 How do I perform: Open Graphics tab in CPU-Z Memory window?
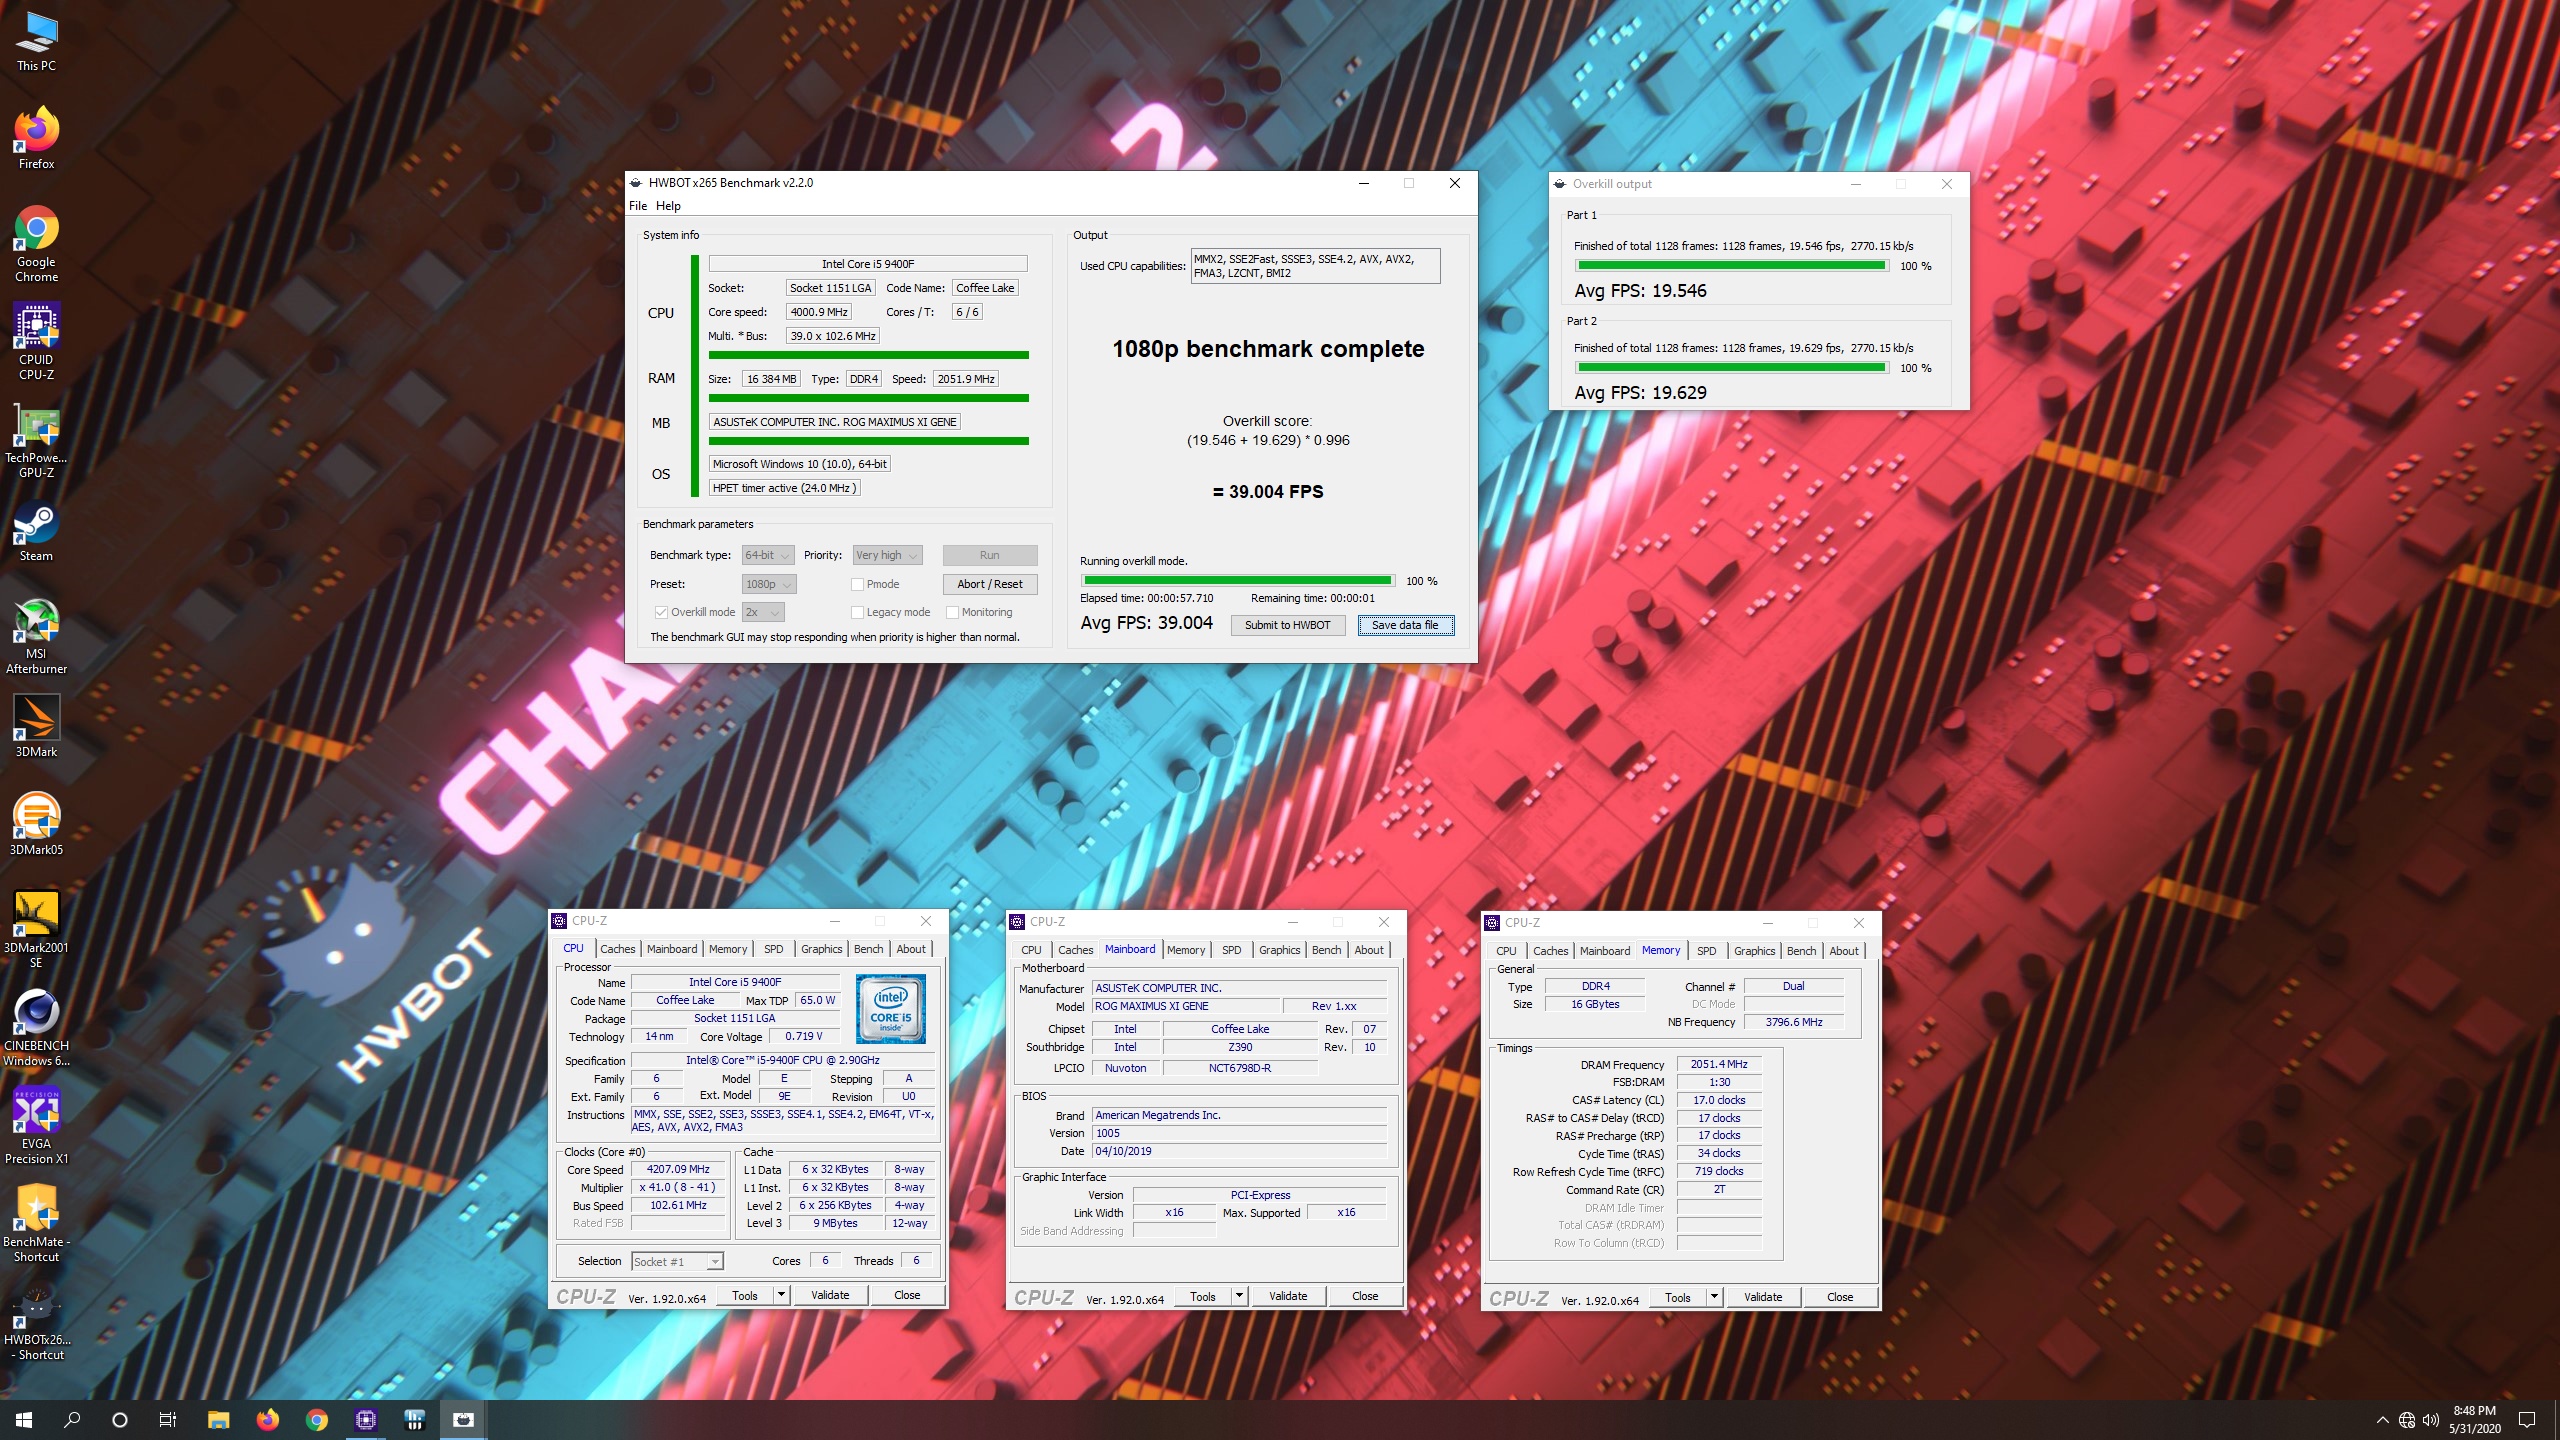coord(1754,951)
